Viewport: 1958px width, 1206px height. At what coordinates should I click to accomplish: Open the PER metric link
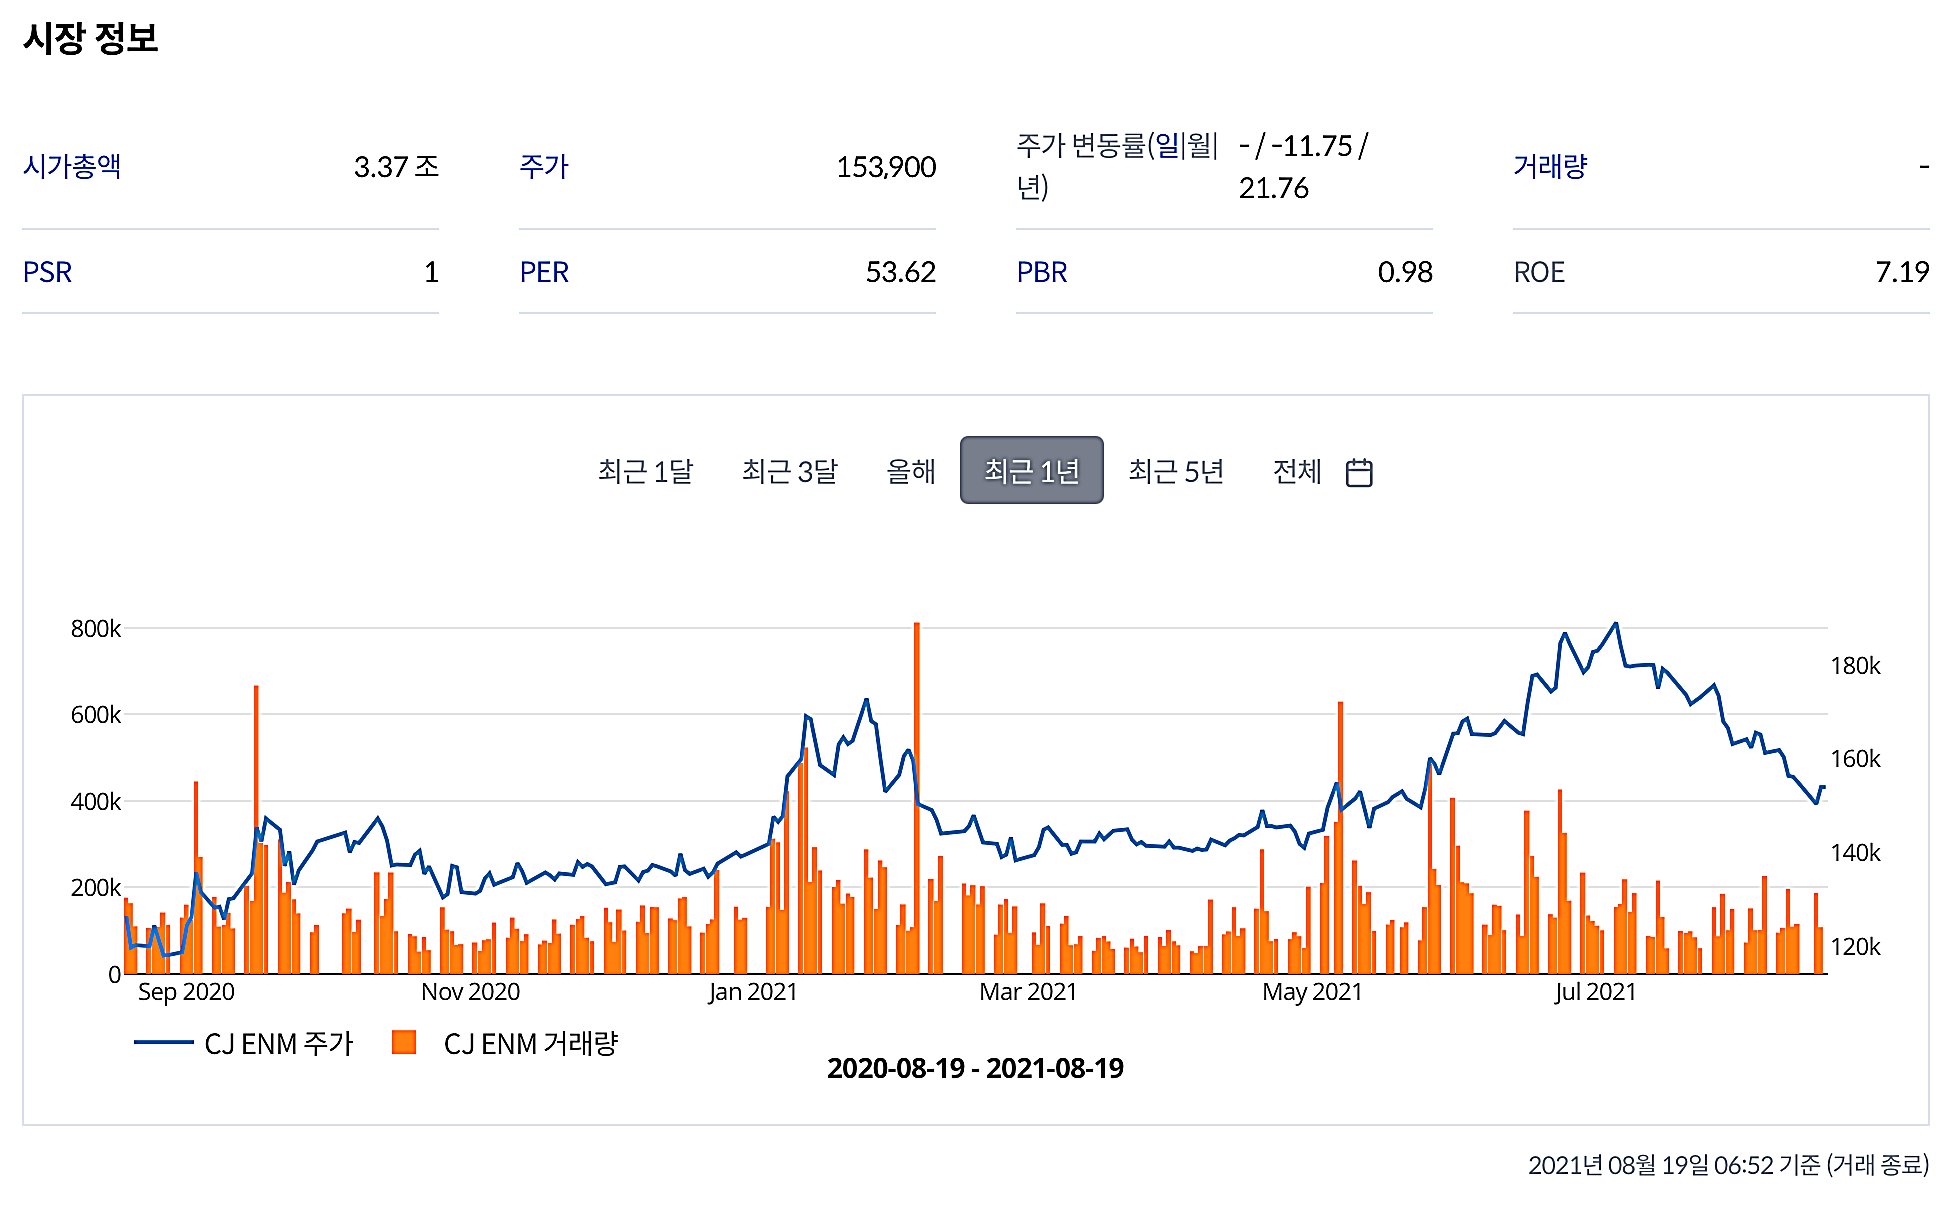[544, 272]
